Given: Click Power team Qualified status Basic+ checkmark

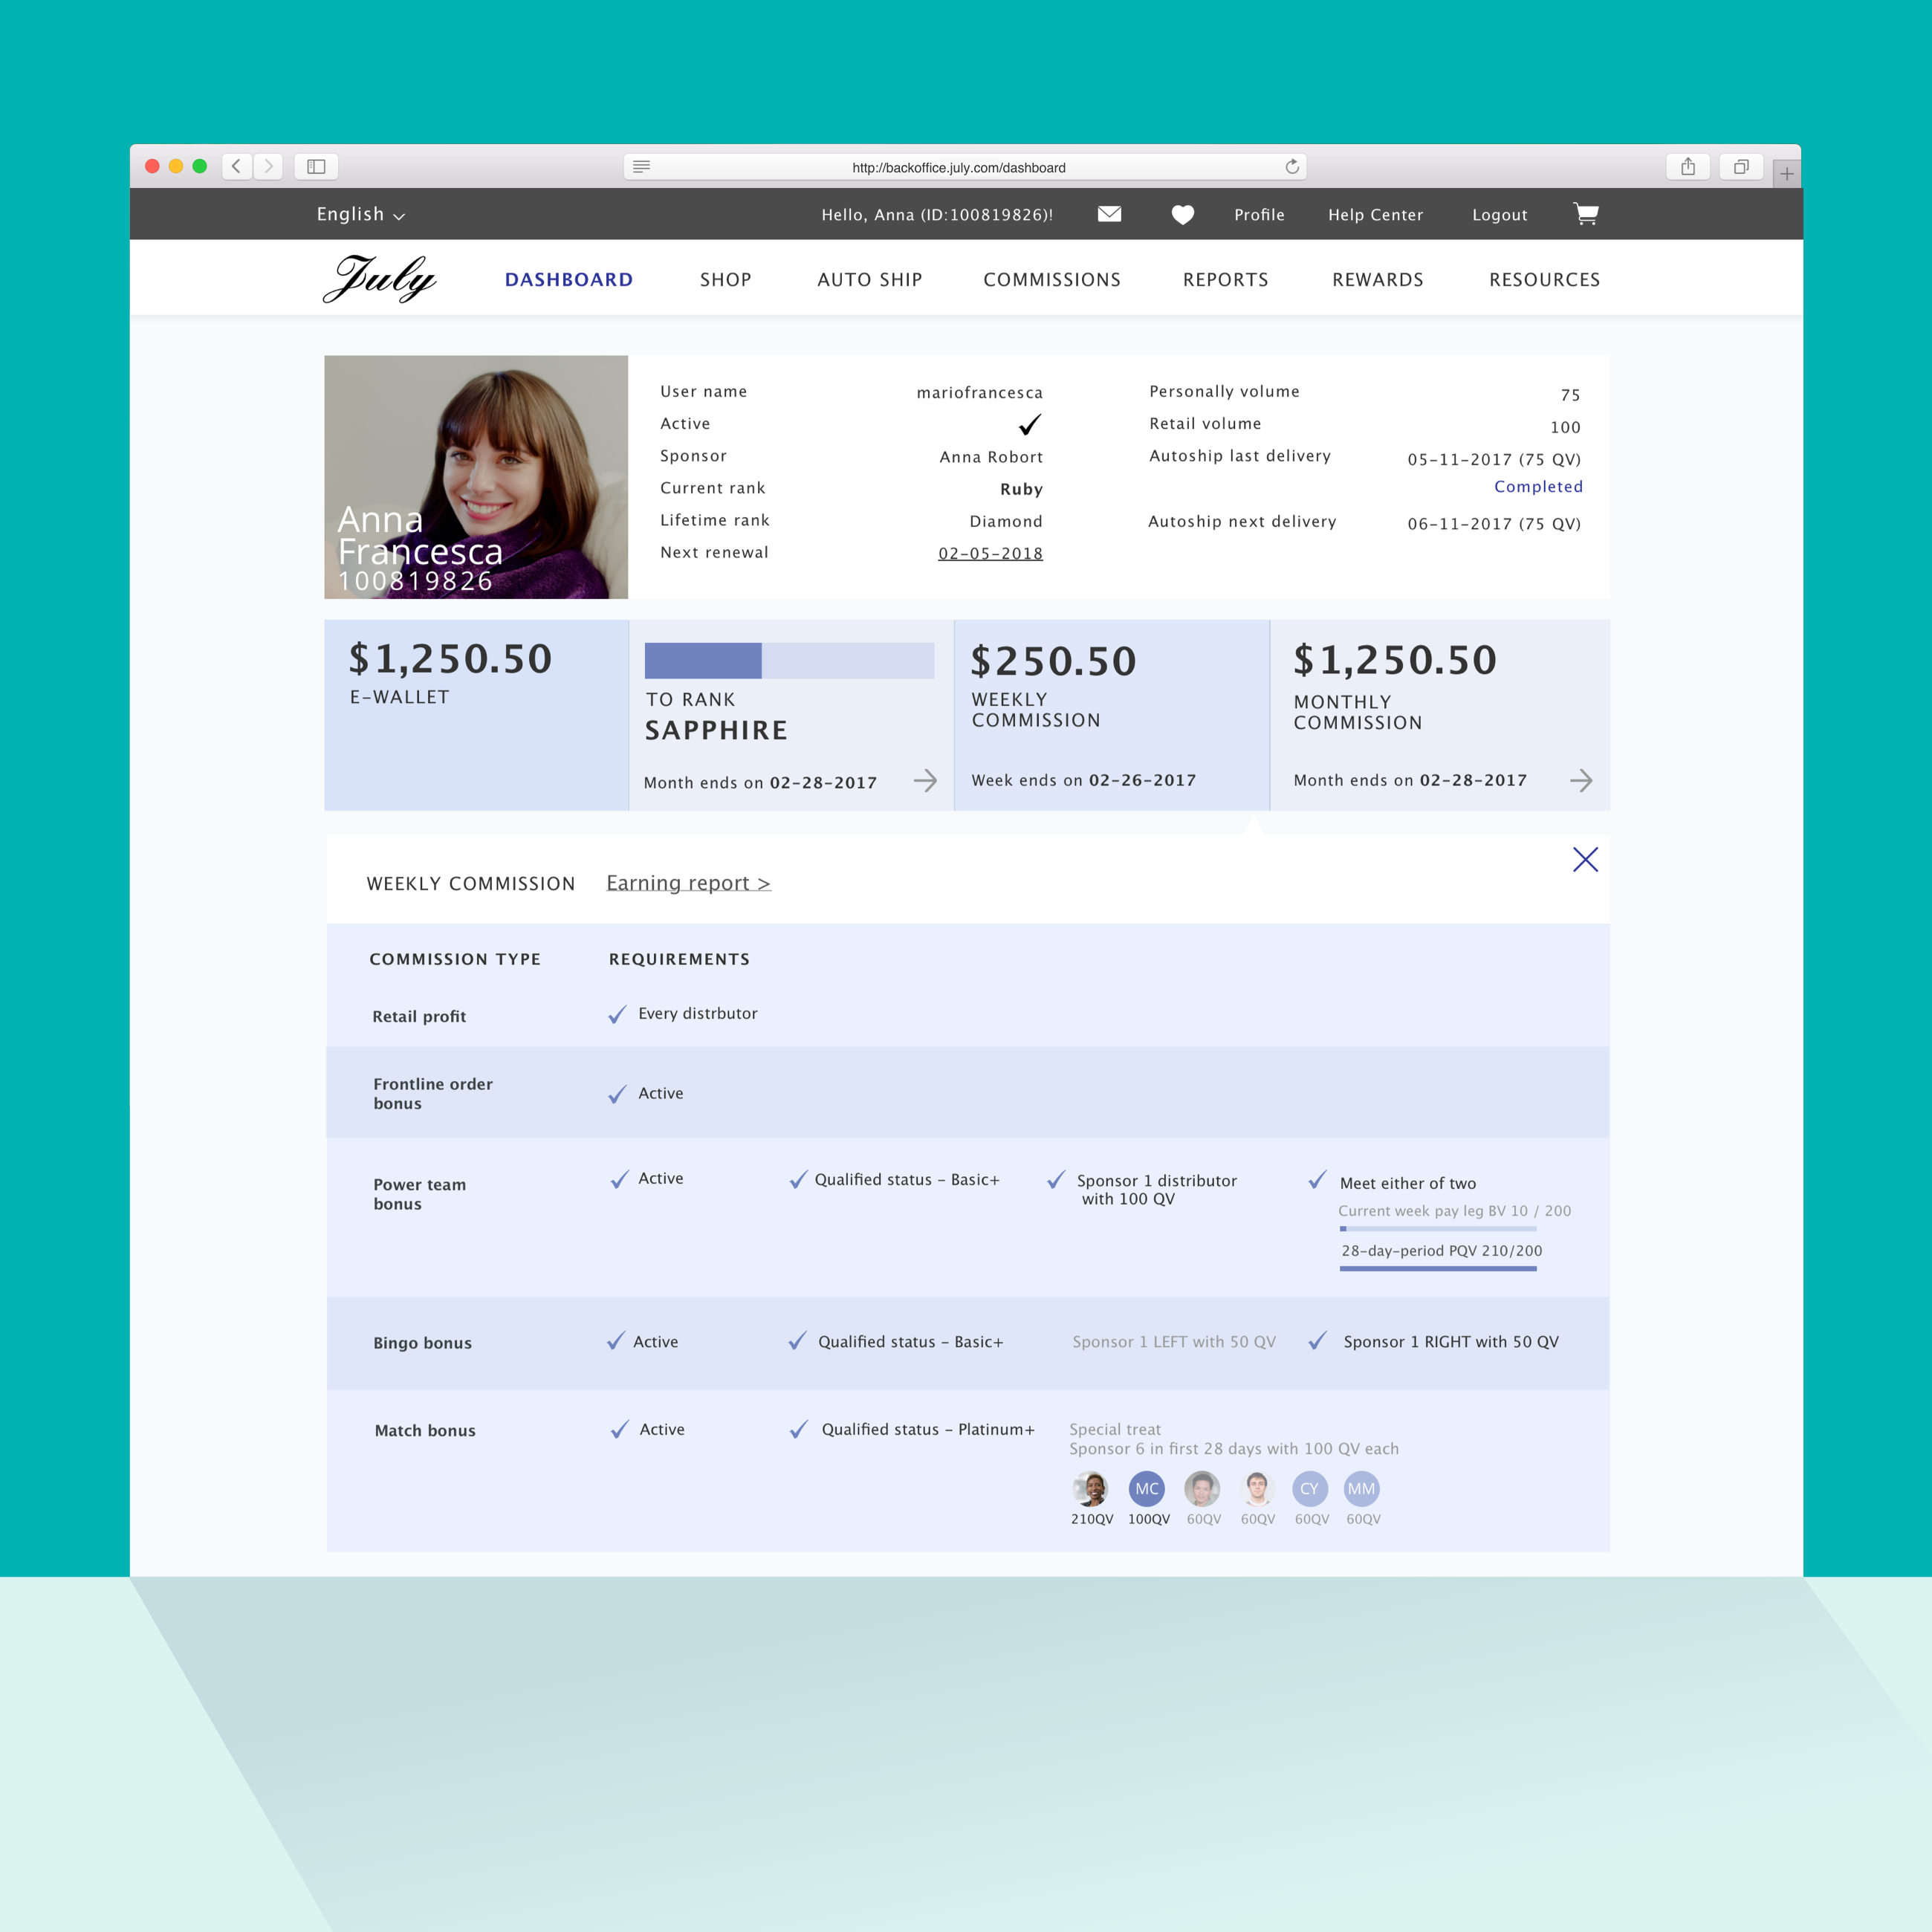Looking at the screenshot, I should pos(798,1180).
